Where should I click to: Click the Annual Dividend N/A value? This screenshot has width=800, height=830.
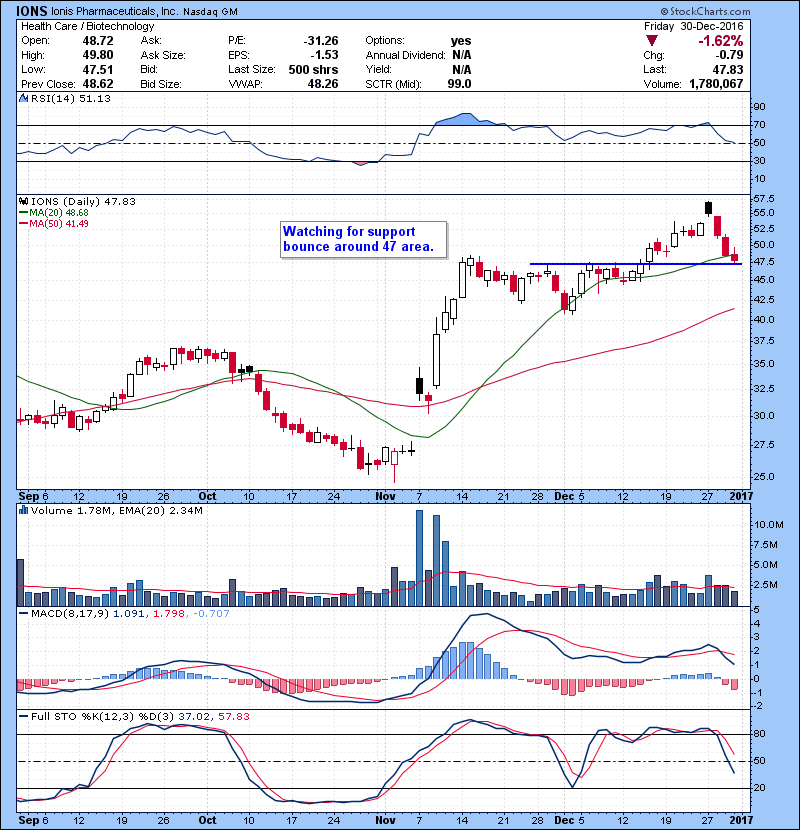(461, 55)
